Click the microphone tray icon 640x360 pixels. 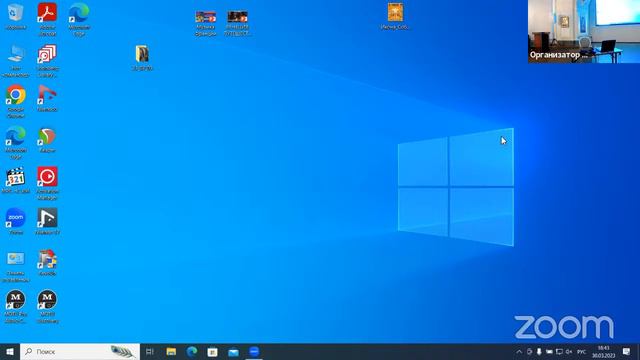pos(539,351)
